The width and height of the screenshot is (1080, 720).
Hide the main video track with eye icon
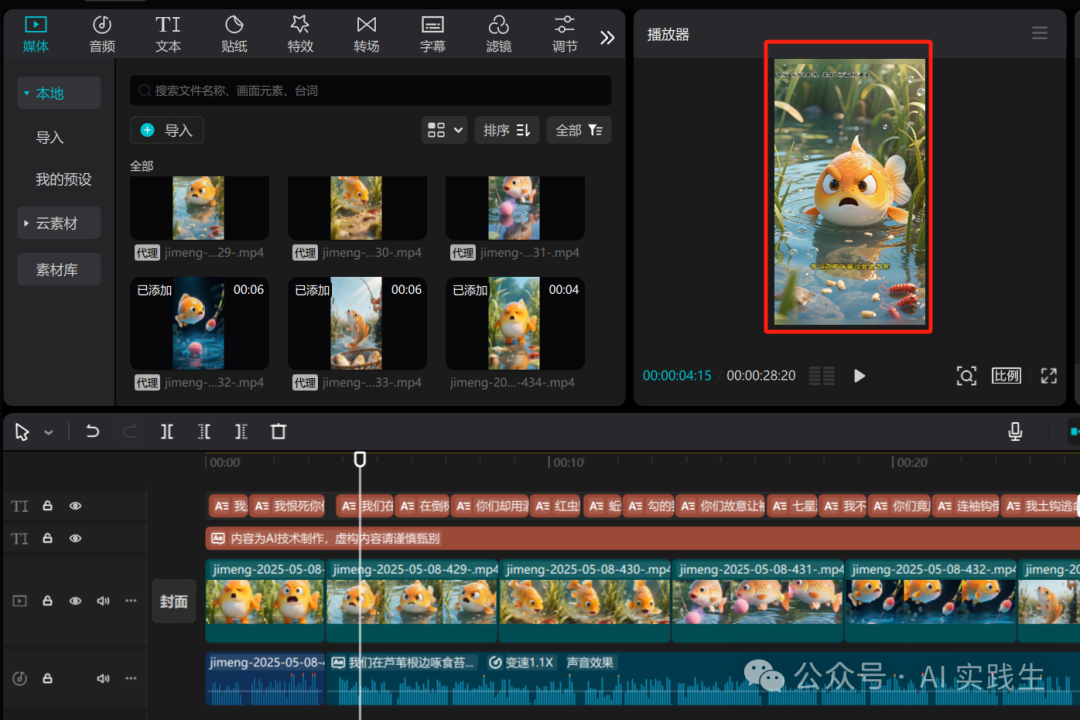tap(75, 601)
